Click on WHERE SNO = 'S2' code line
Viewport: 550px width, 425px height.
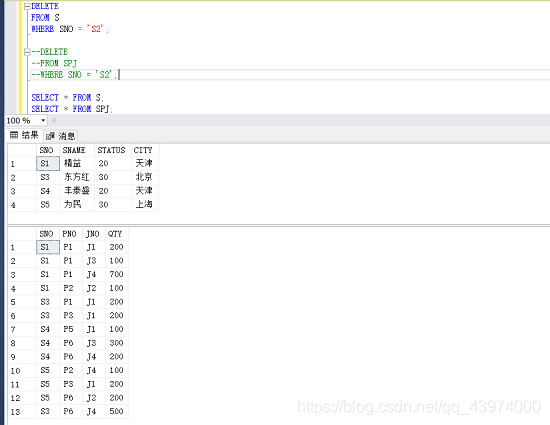pos(70,29)
